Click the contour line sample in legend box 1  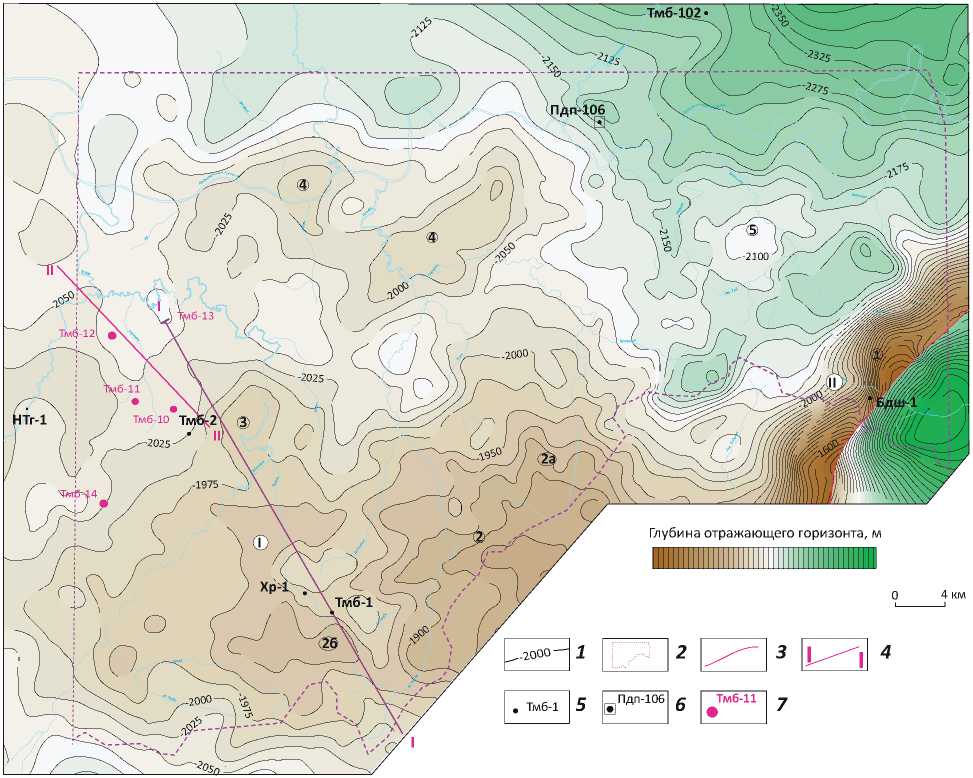536,655
